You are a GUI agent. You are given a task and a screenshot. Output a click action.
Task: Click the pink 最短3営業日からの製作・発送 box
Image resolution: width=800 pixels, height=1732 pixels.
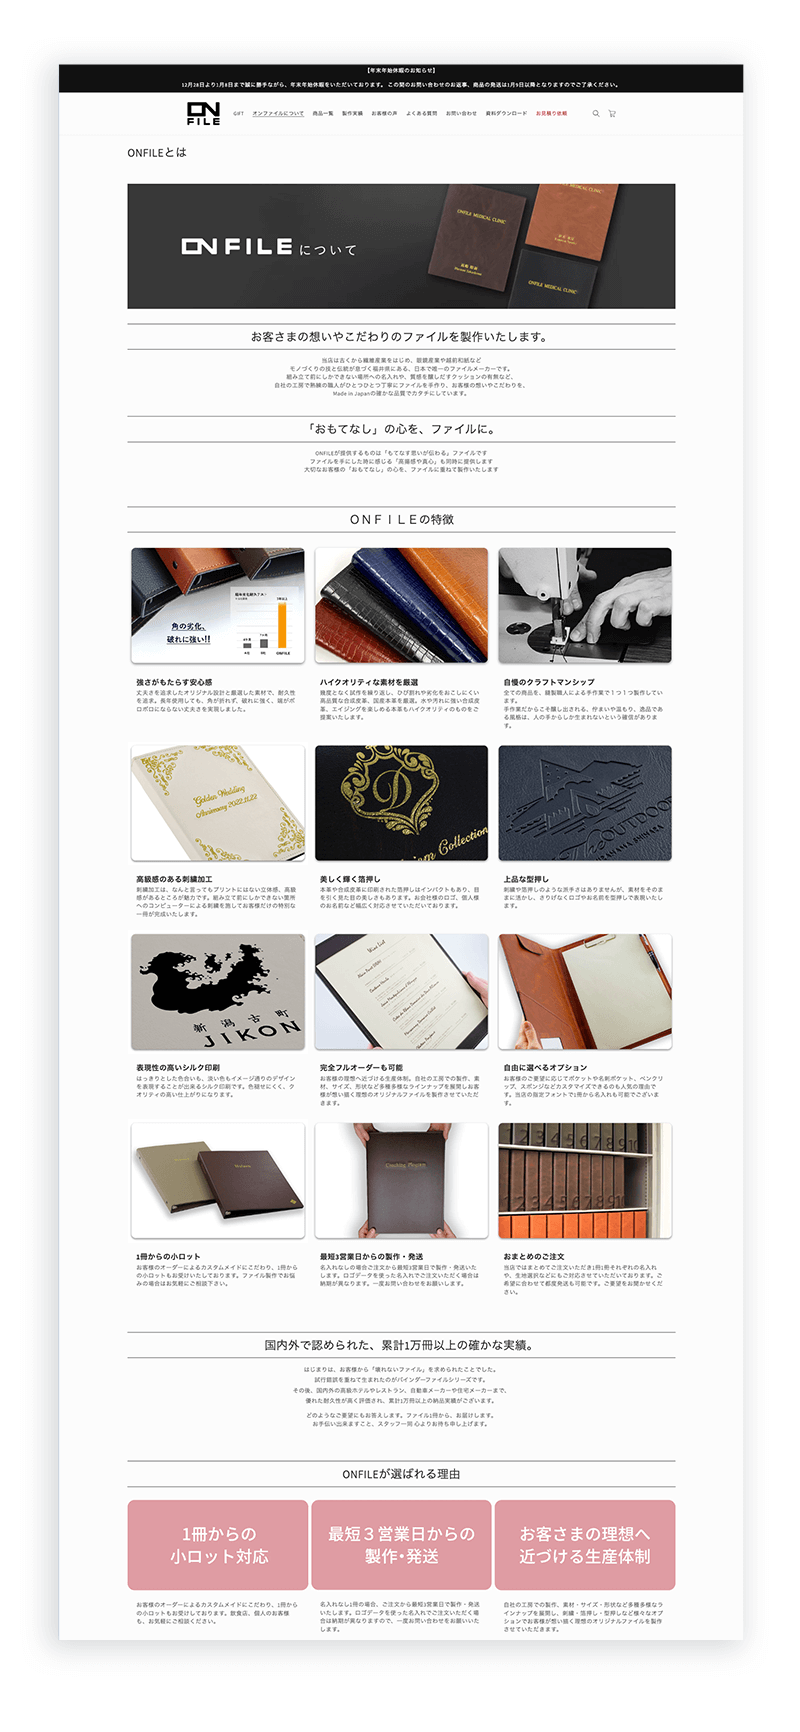point(401,1544)
